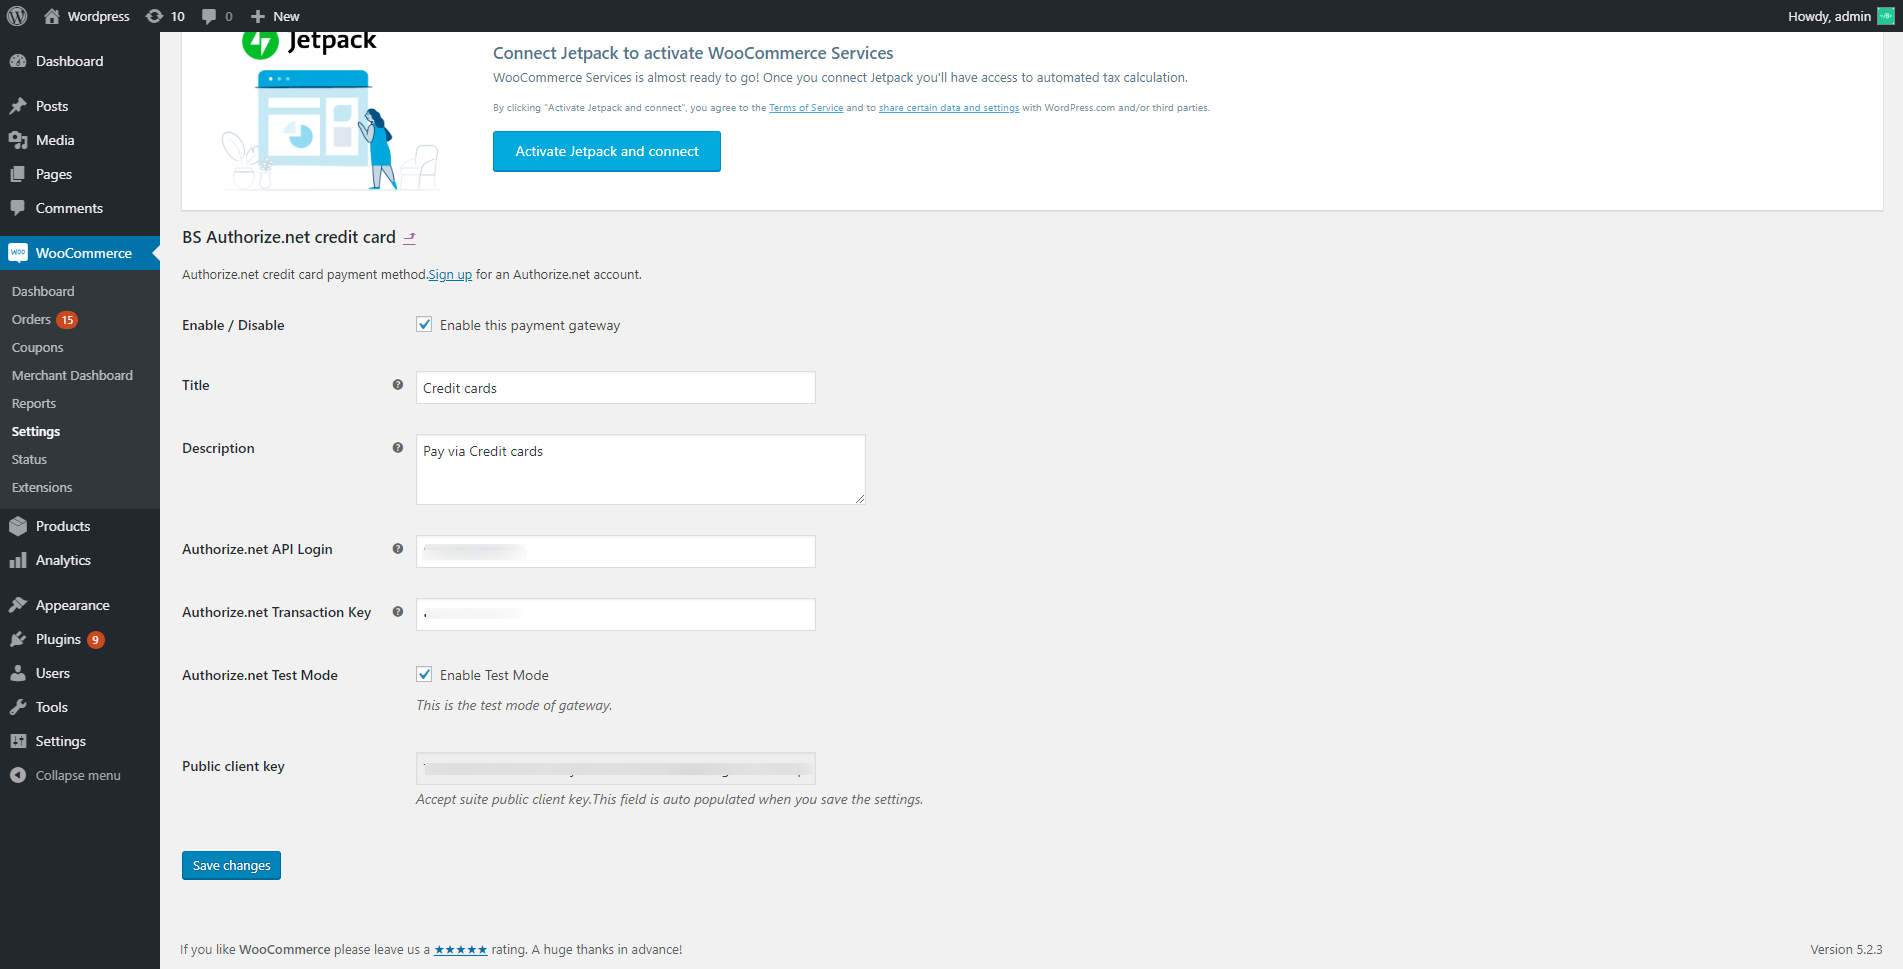This screenshot has height=969, width=1903.
Task: Click help icon beside Authorize.net API Login
Action: (x=398, y=549)
